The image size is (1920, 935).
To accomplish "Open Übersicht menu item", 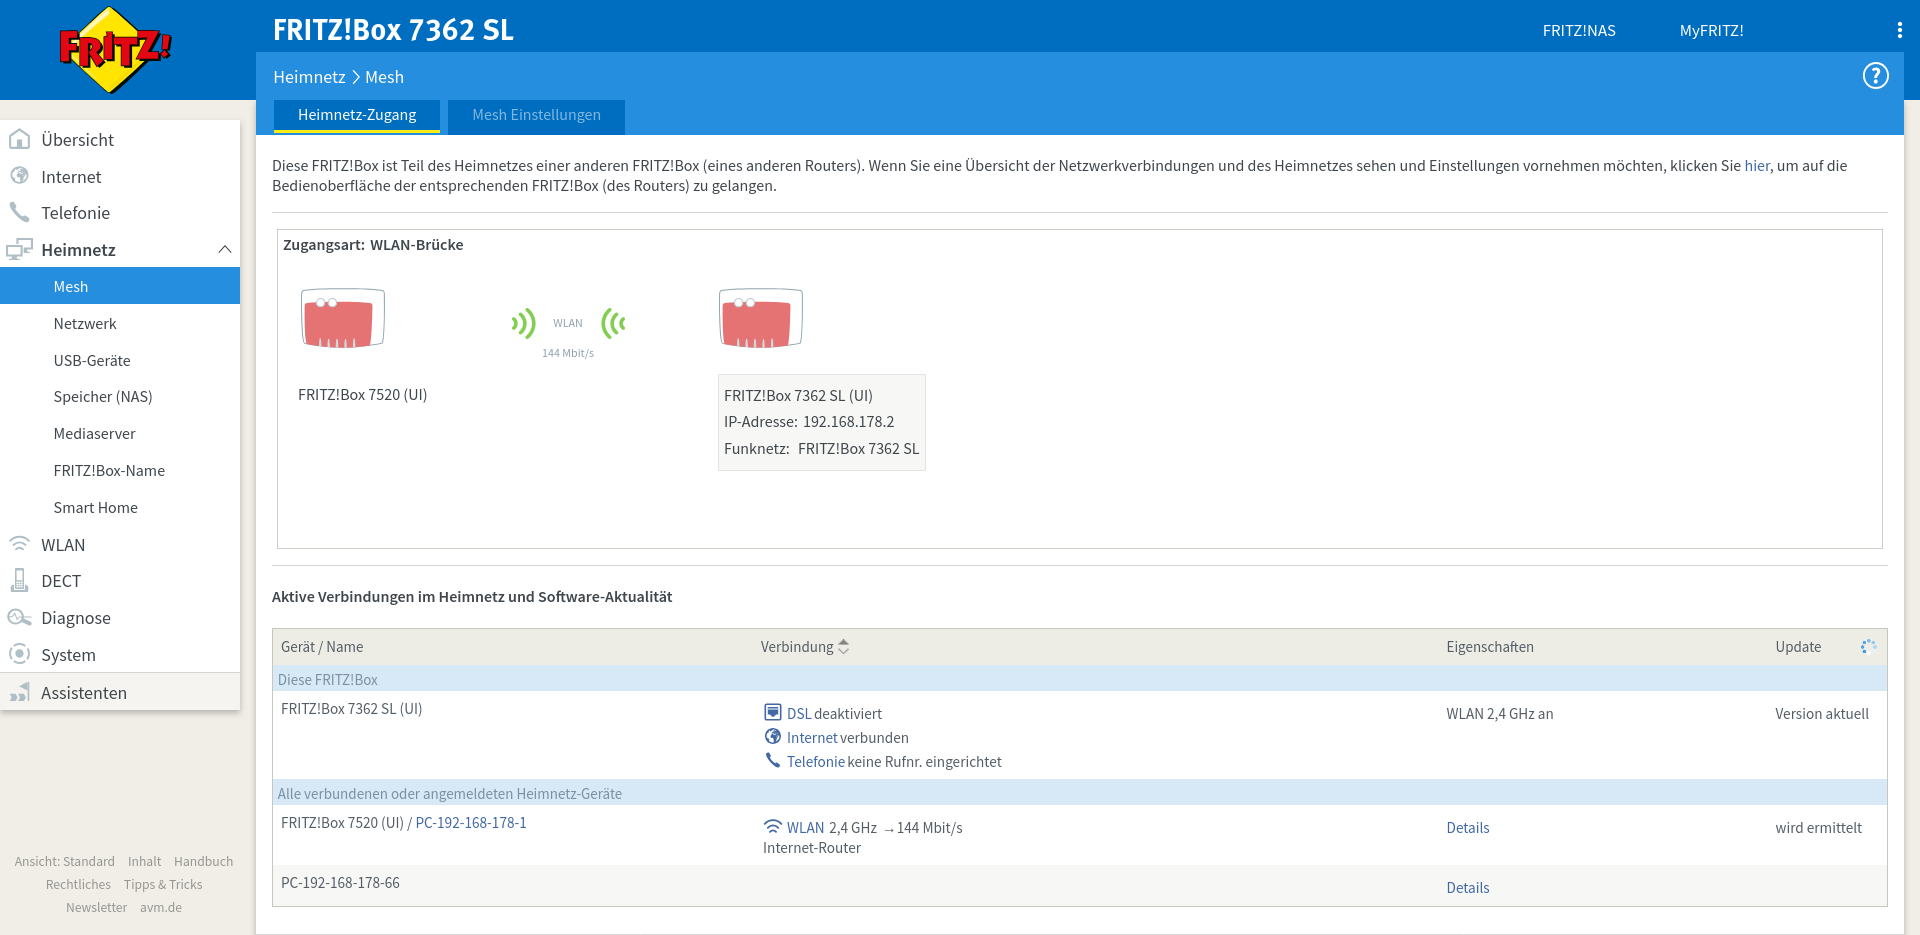I will [120, 140].
